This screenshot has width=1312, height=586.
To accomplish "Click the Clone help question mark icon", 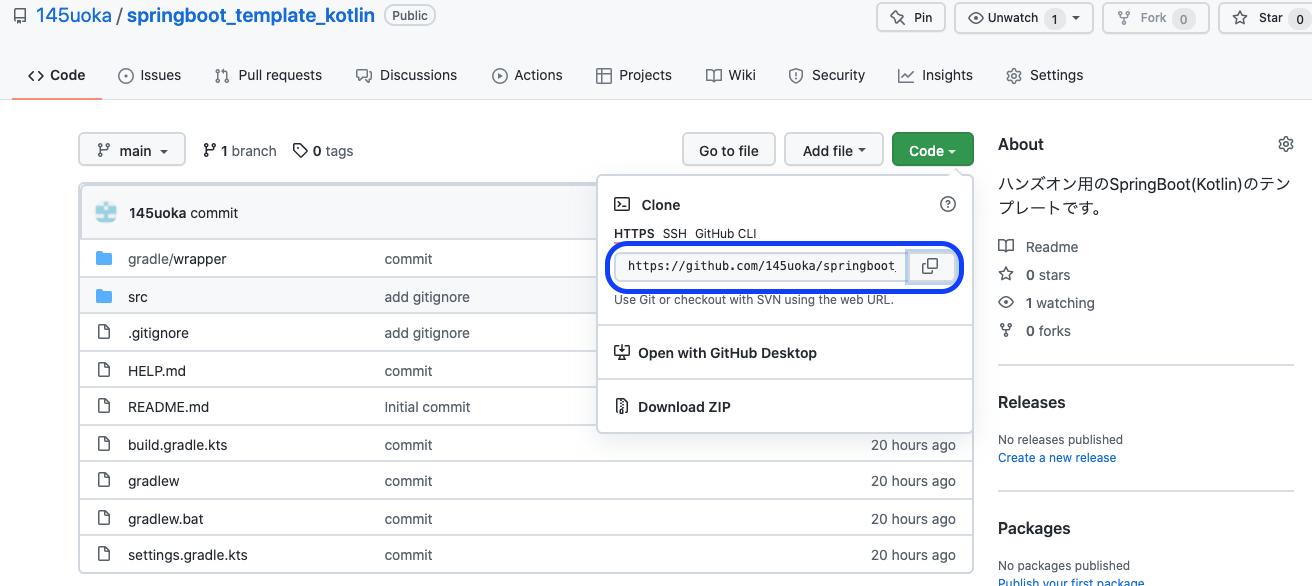I will (947, 204).
